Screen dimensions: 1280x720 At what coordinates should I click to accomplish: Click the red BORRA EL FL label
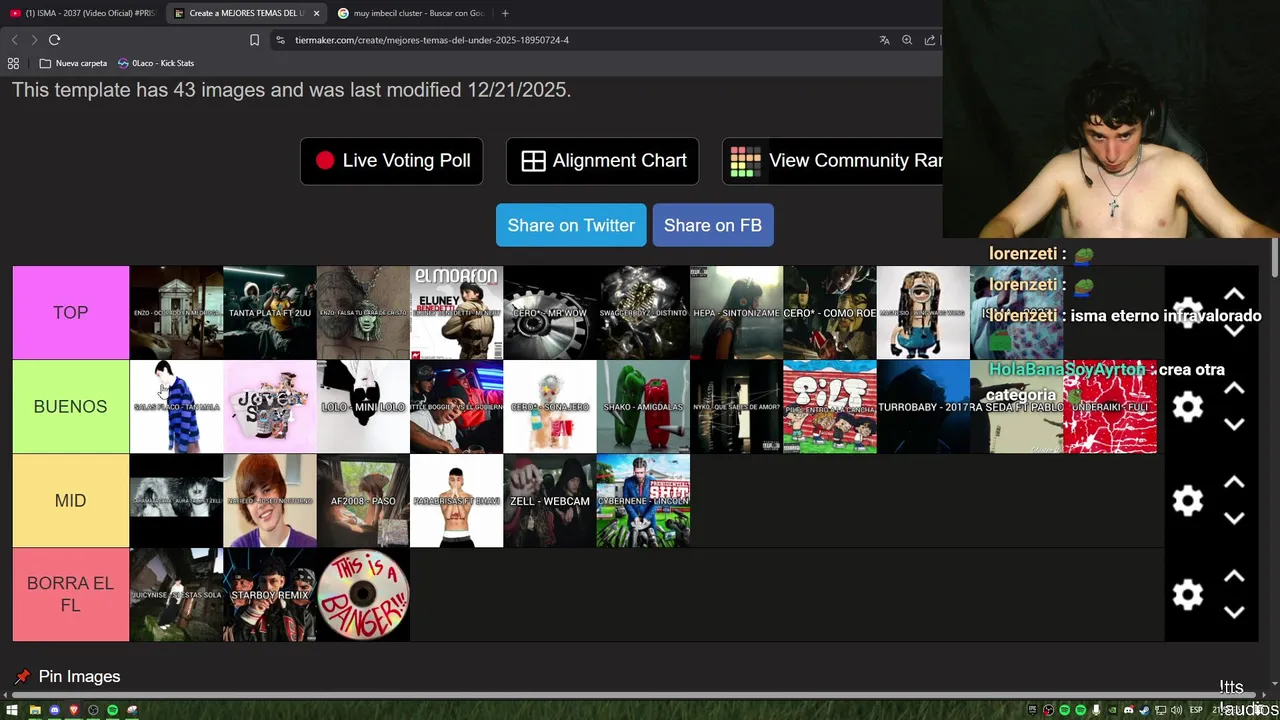coord(71,595)
